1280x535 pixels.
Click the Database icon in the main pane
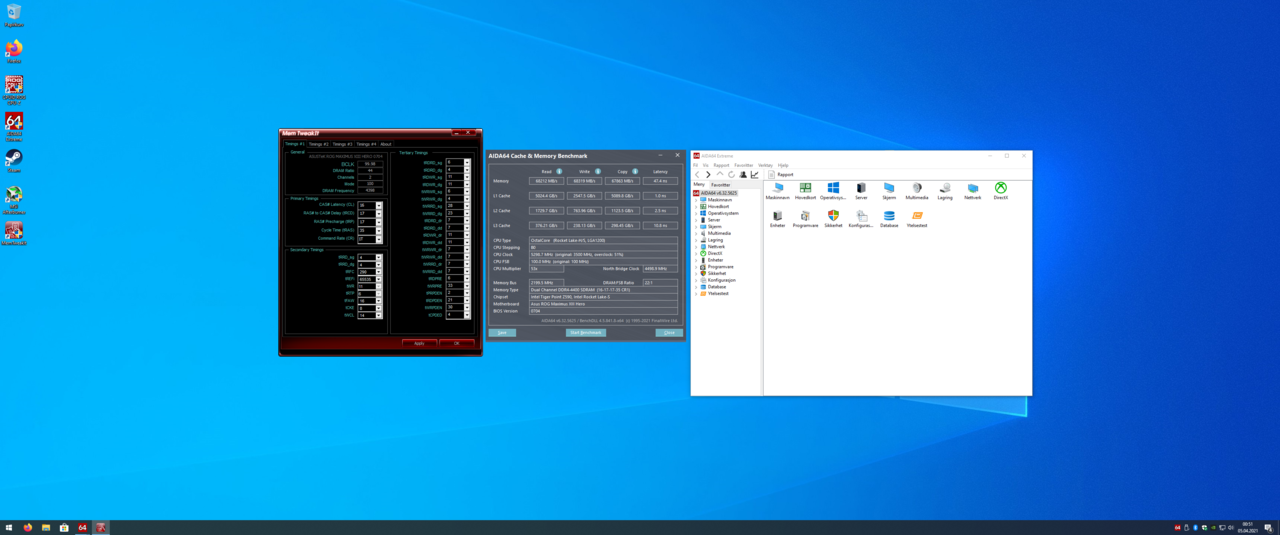pos(889,217)
